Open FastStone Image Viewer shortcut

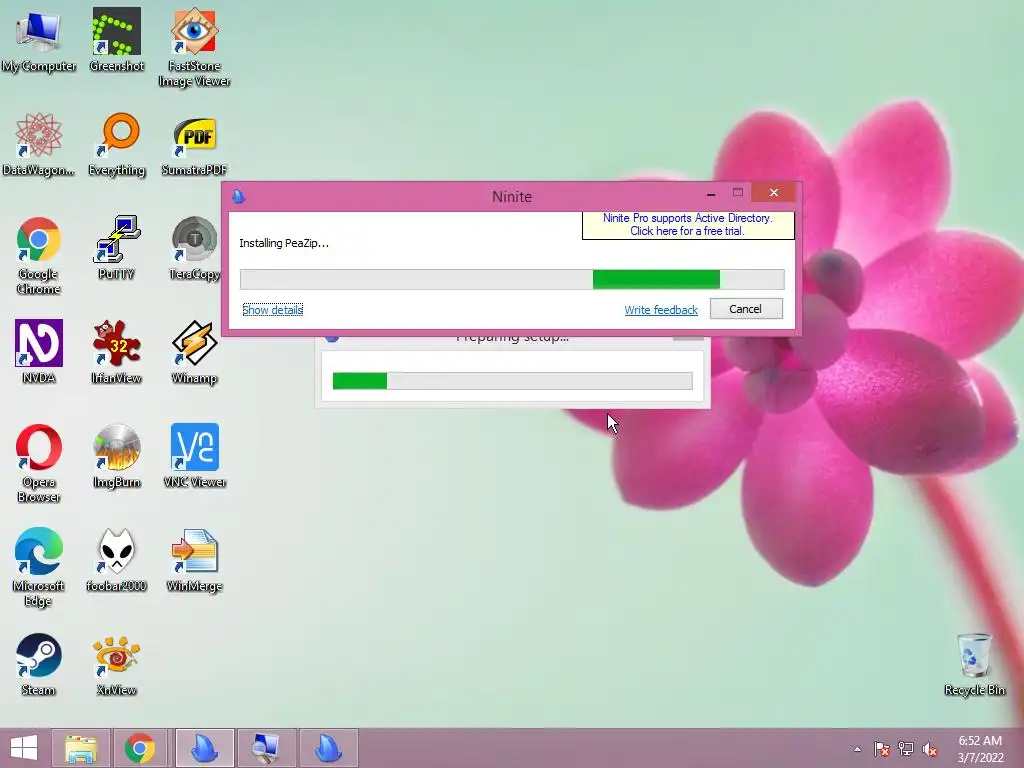coord(194,47)
